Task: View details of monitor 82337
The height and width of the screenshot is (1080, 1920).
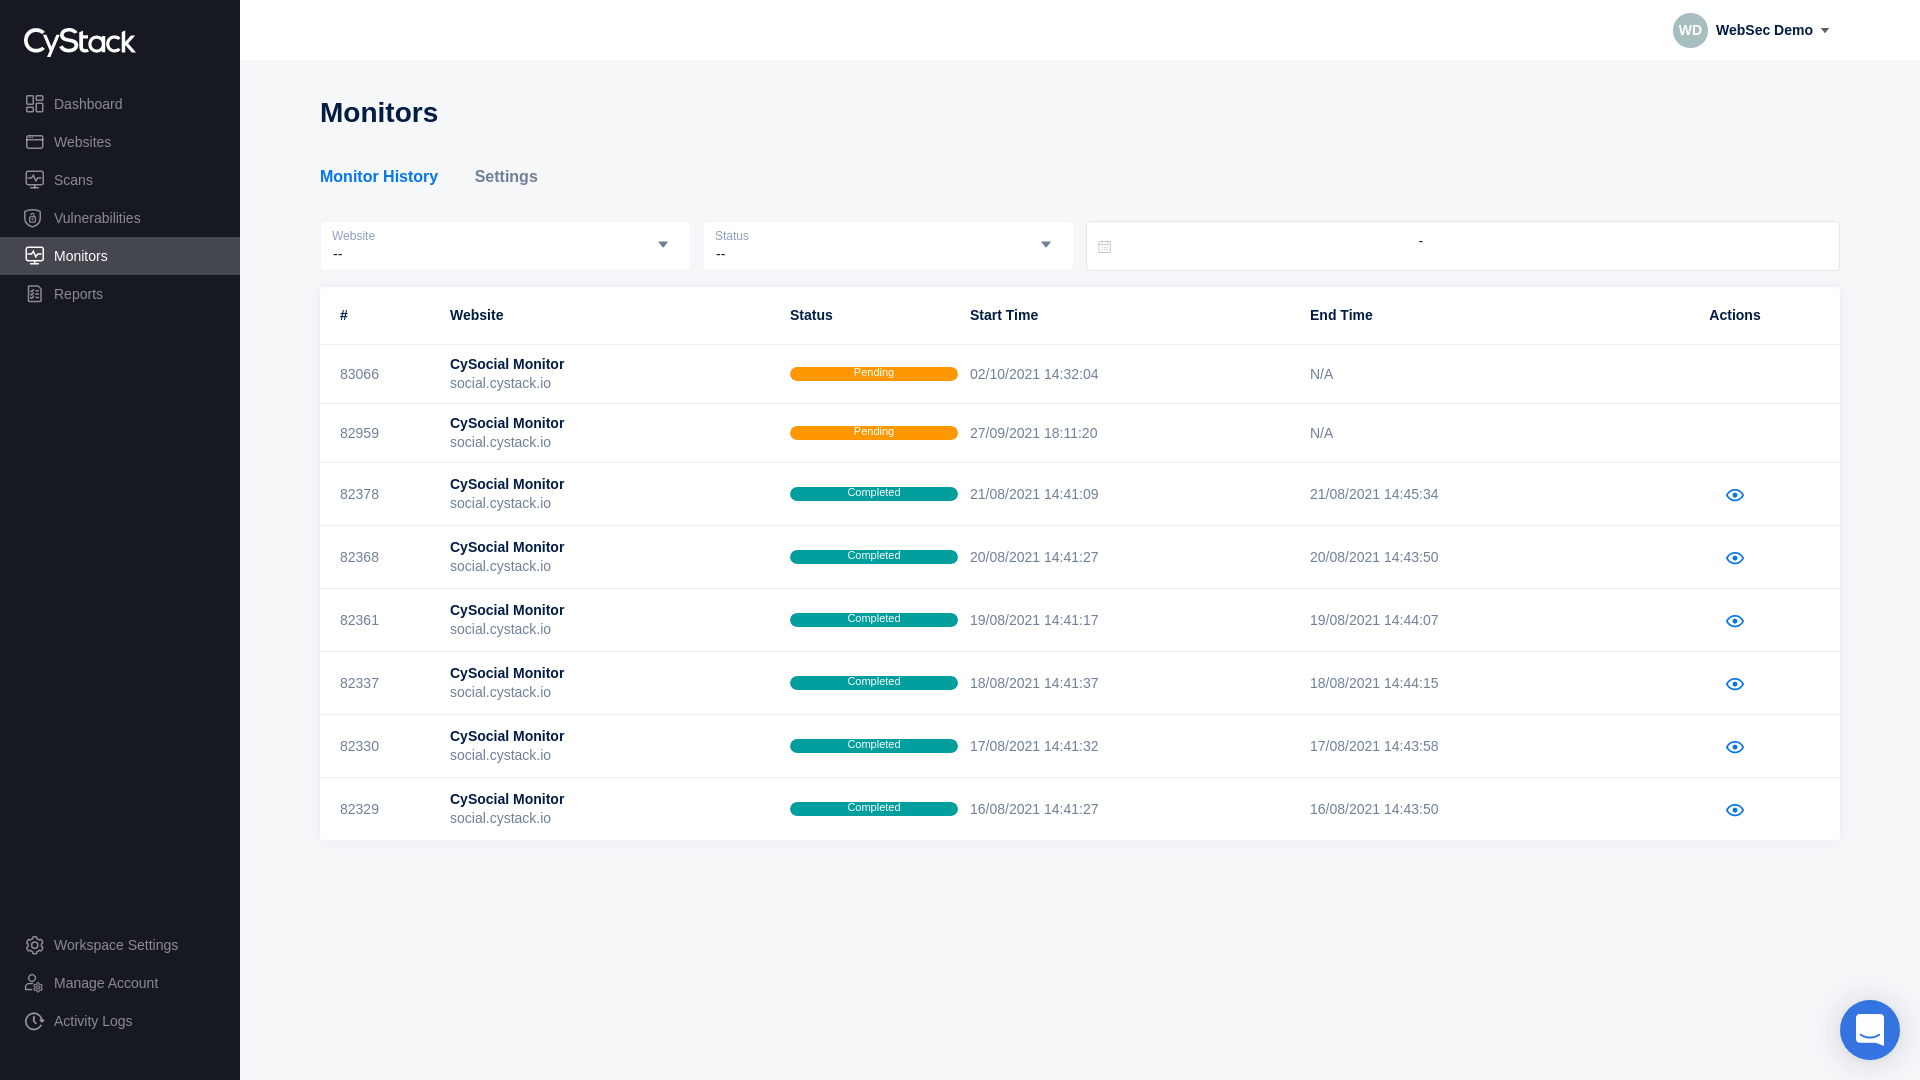Action: coord(1735,684)
